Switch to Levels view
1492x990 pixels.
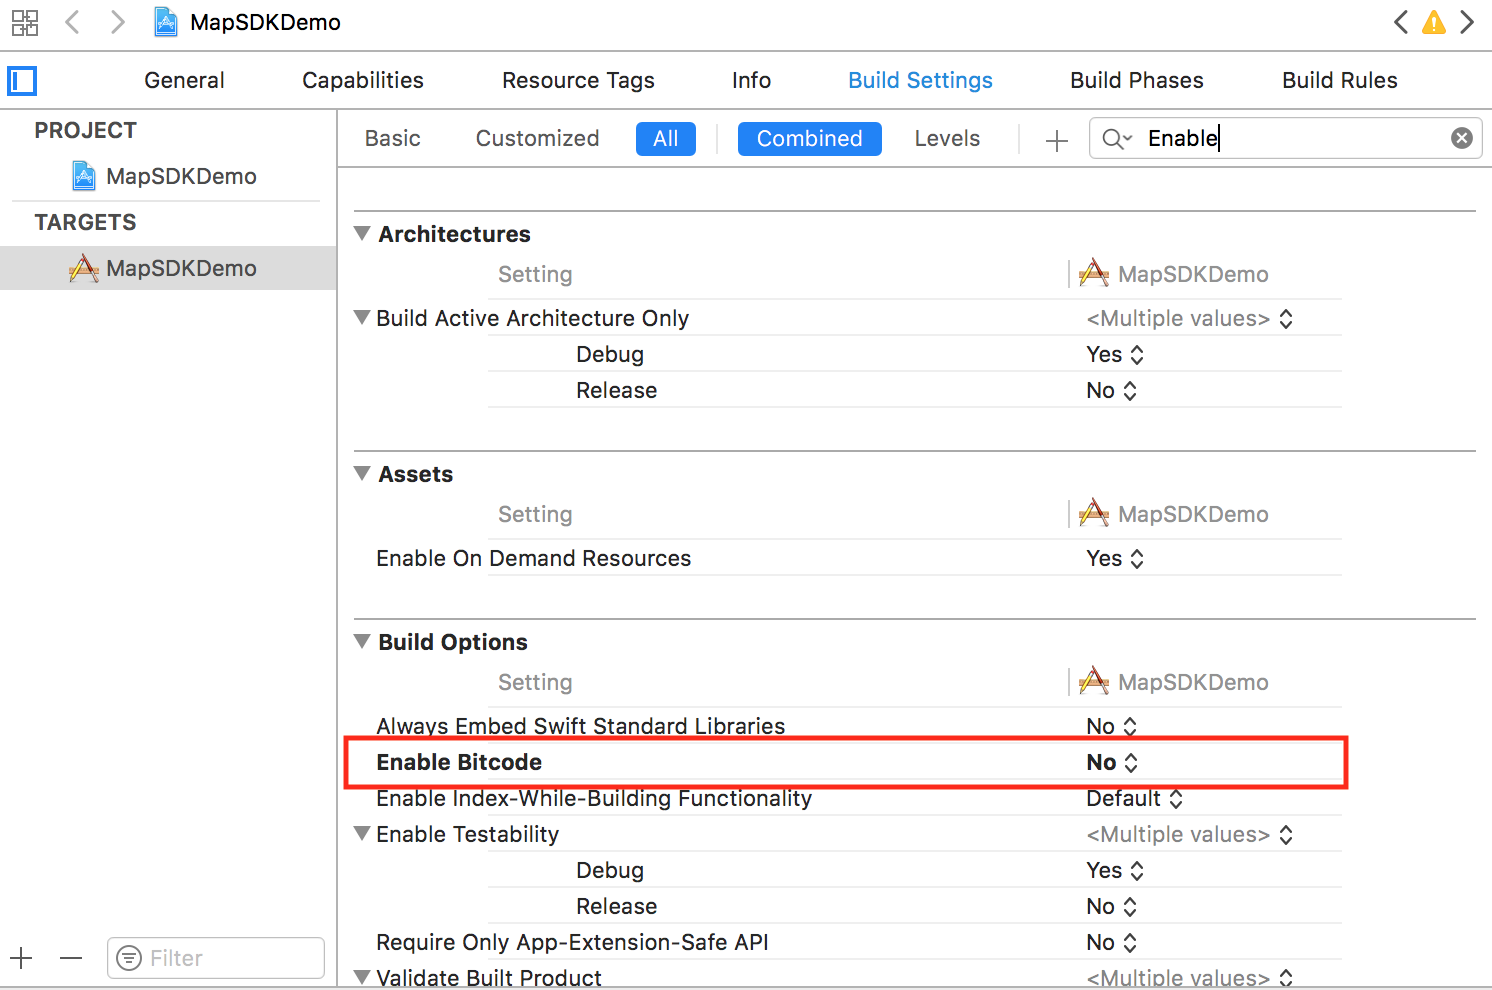click(x=947, y=138)
